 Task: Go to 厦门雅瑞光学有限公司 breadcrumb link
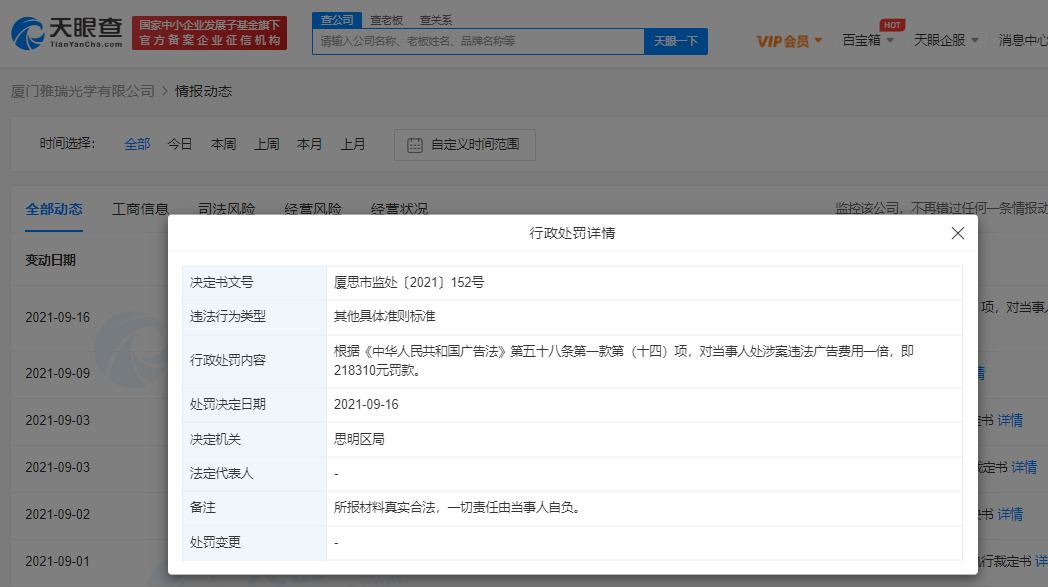pyautogui.click(x=82, y=91)
